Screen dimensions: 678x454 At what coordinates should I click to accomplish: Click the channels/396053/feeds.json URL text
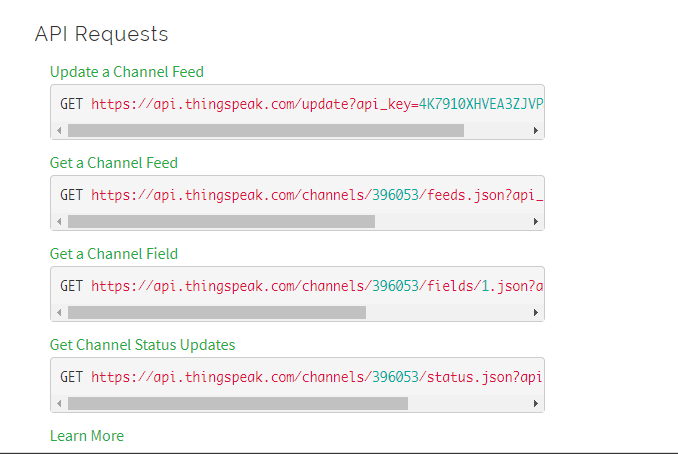click(x=317, y=195)
